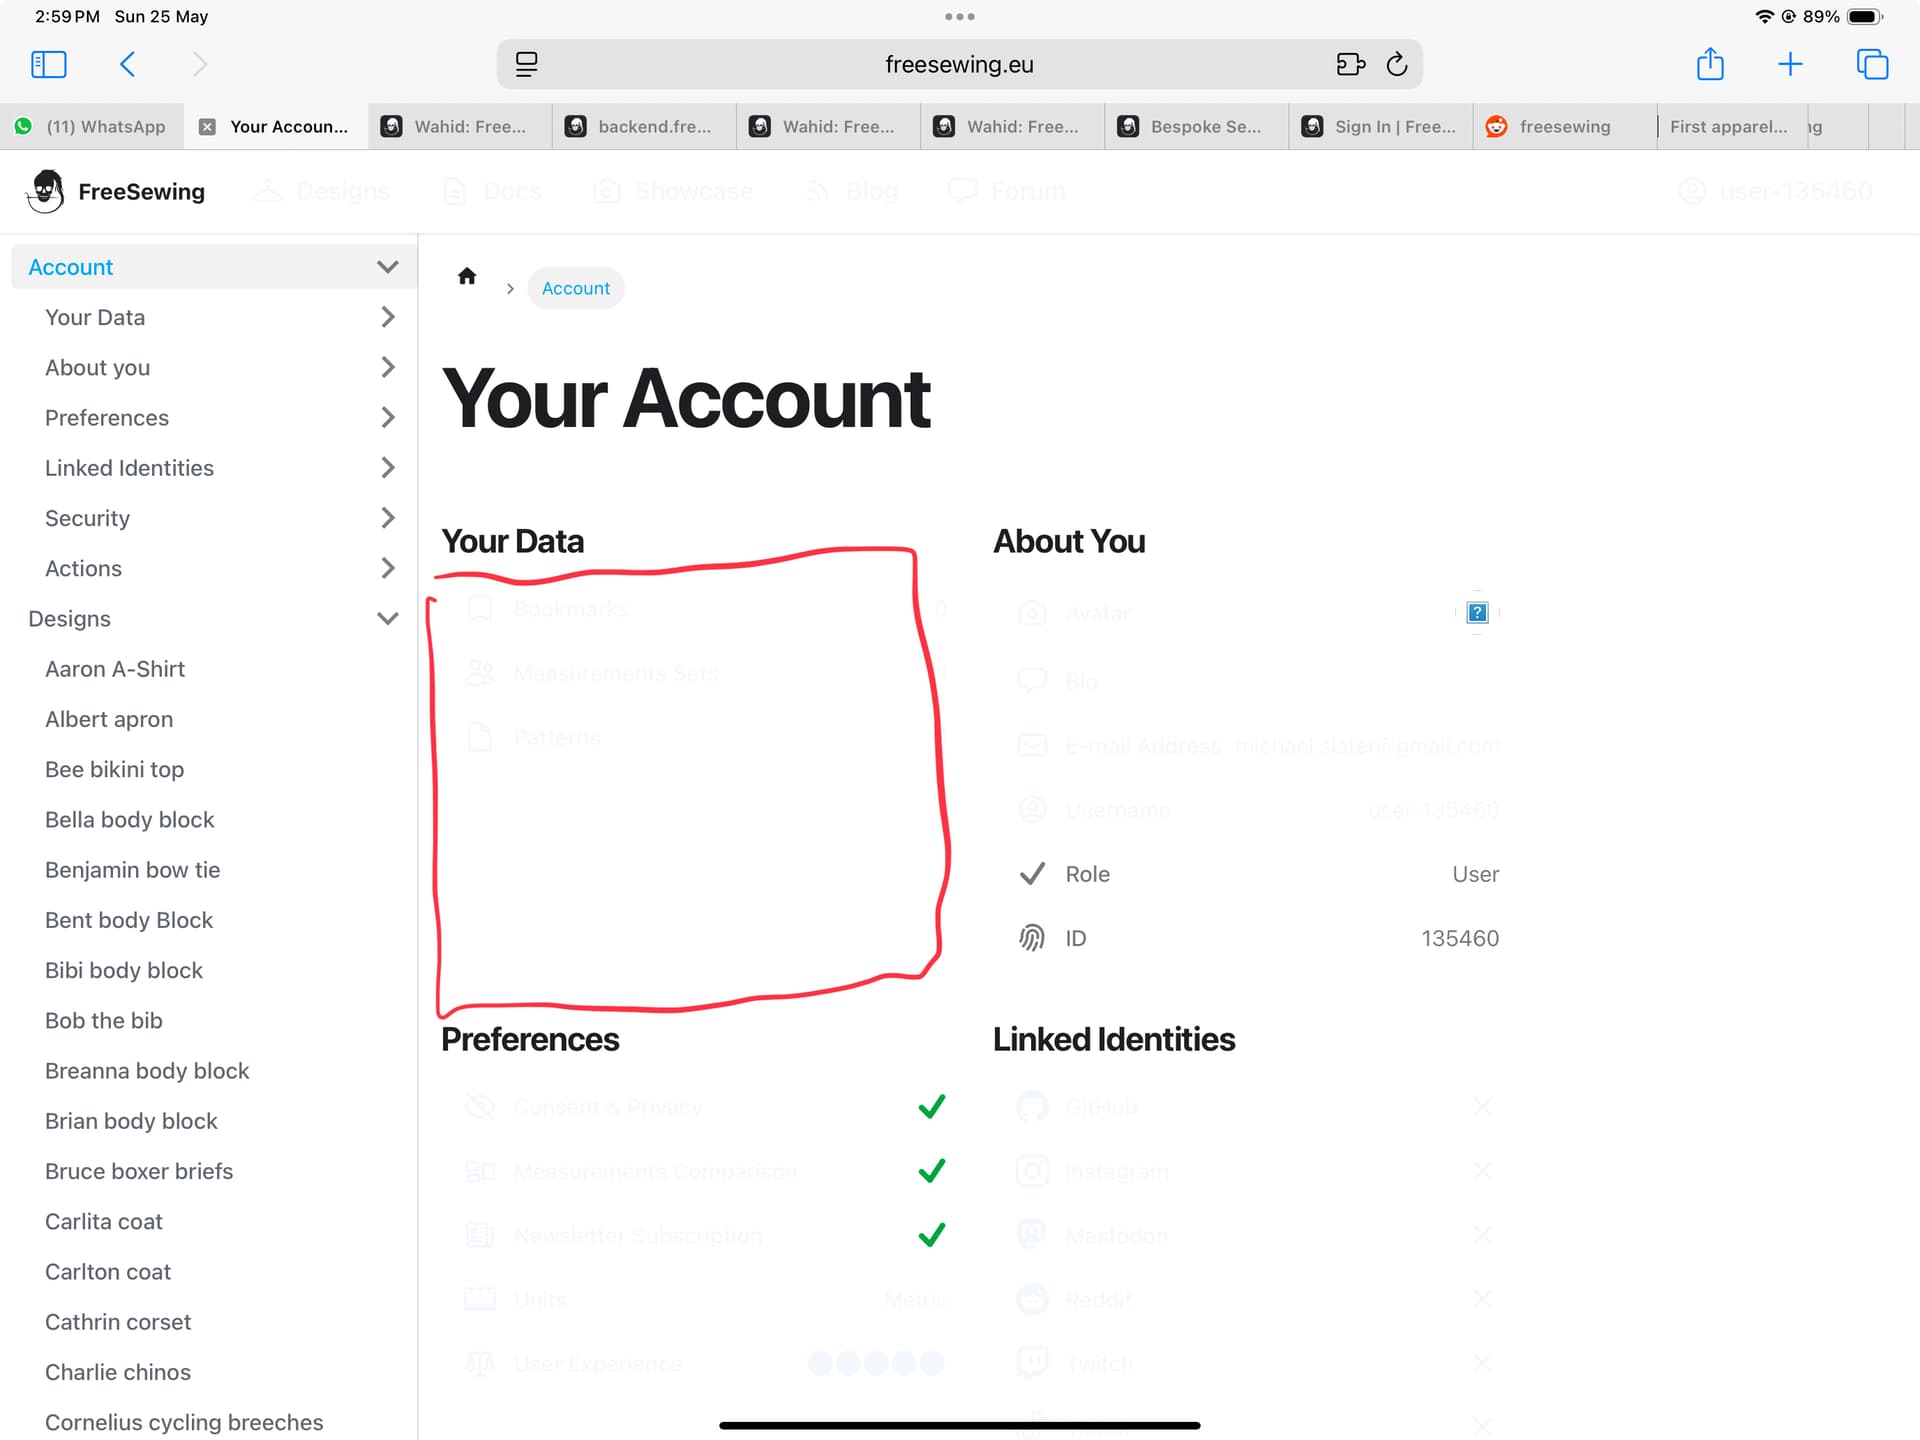
Task: Open the page menu icon in address bar
Action: pos(526,65)
